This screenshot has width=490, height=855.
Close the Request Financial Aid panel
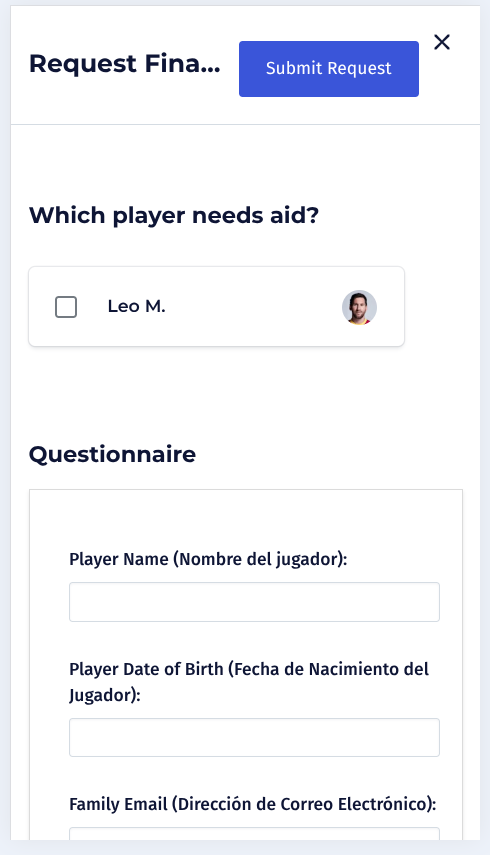(441, 42)
